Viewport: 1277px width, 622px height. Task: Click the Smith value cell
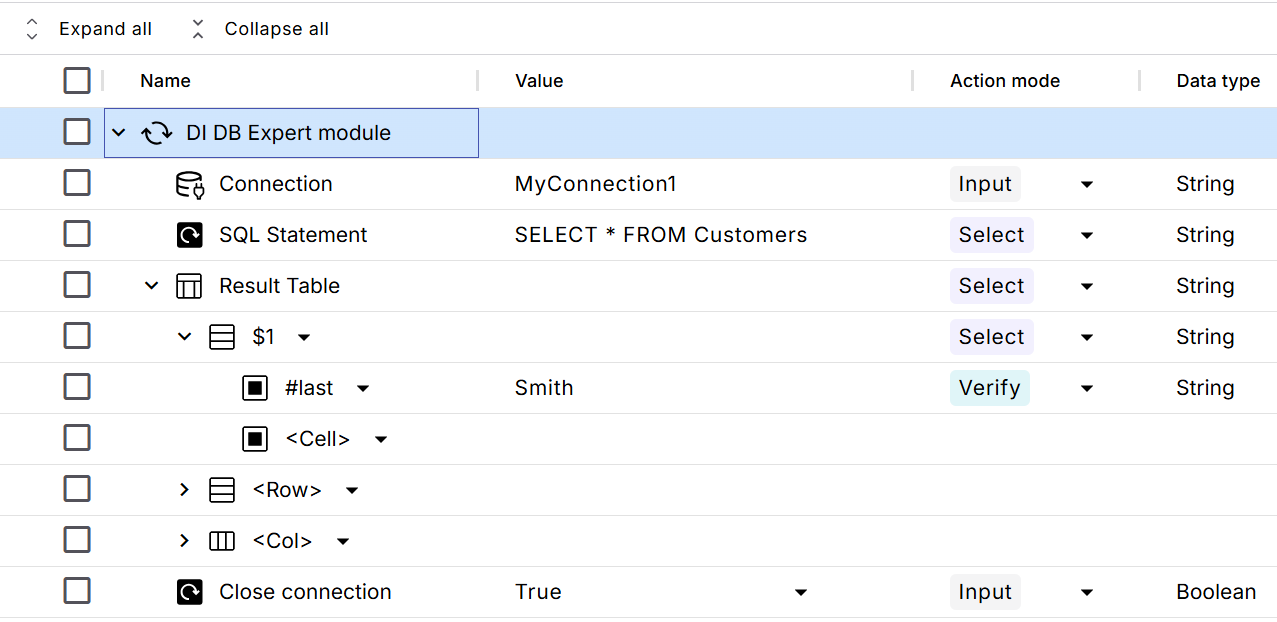544,388
